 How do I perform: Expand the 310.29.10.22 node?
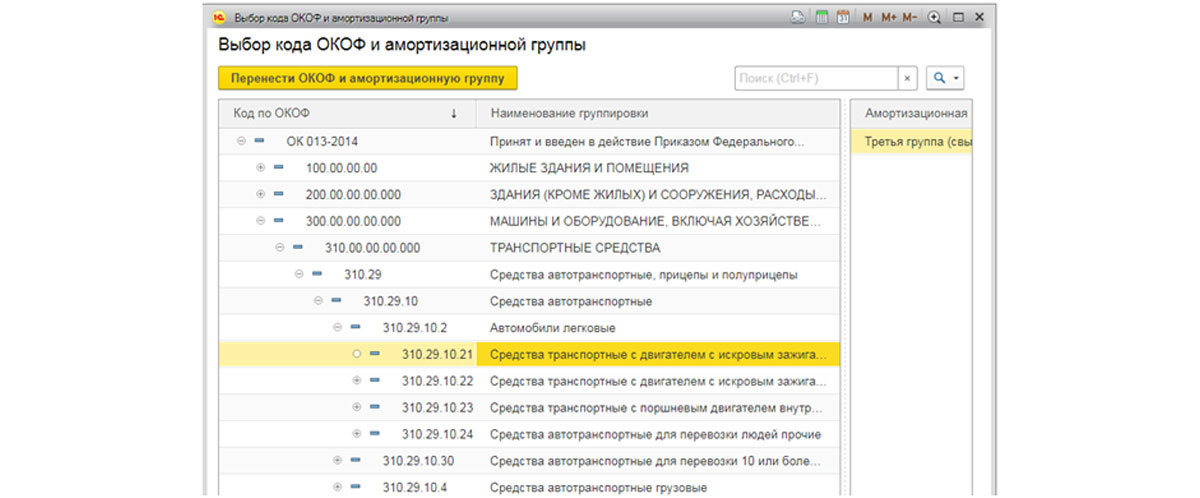coord(357,380)
